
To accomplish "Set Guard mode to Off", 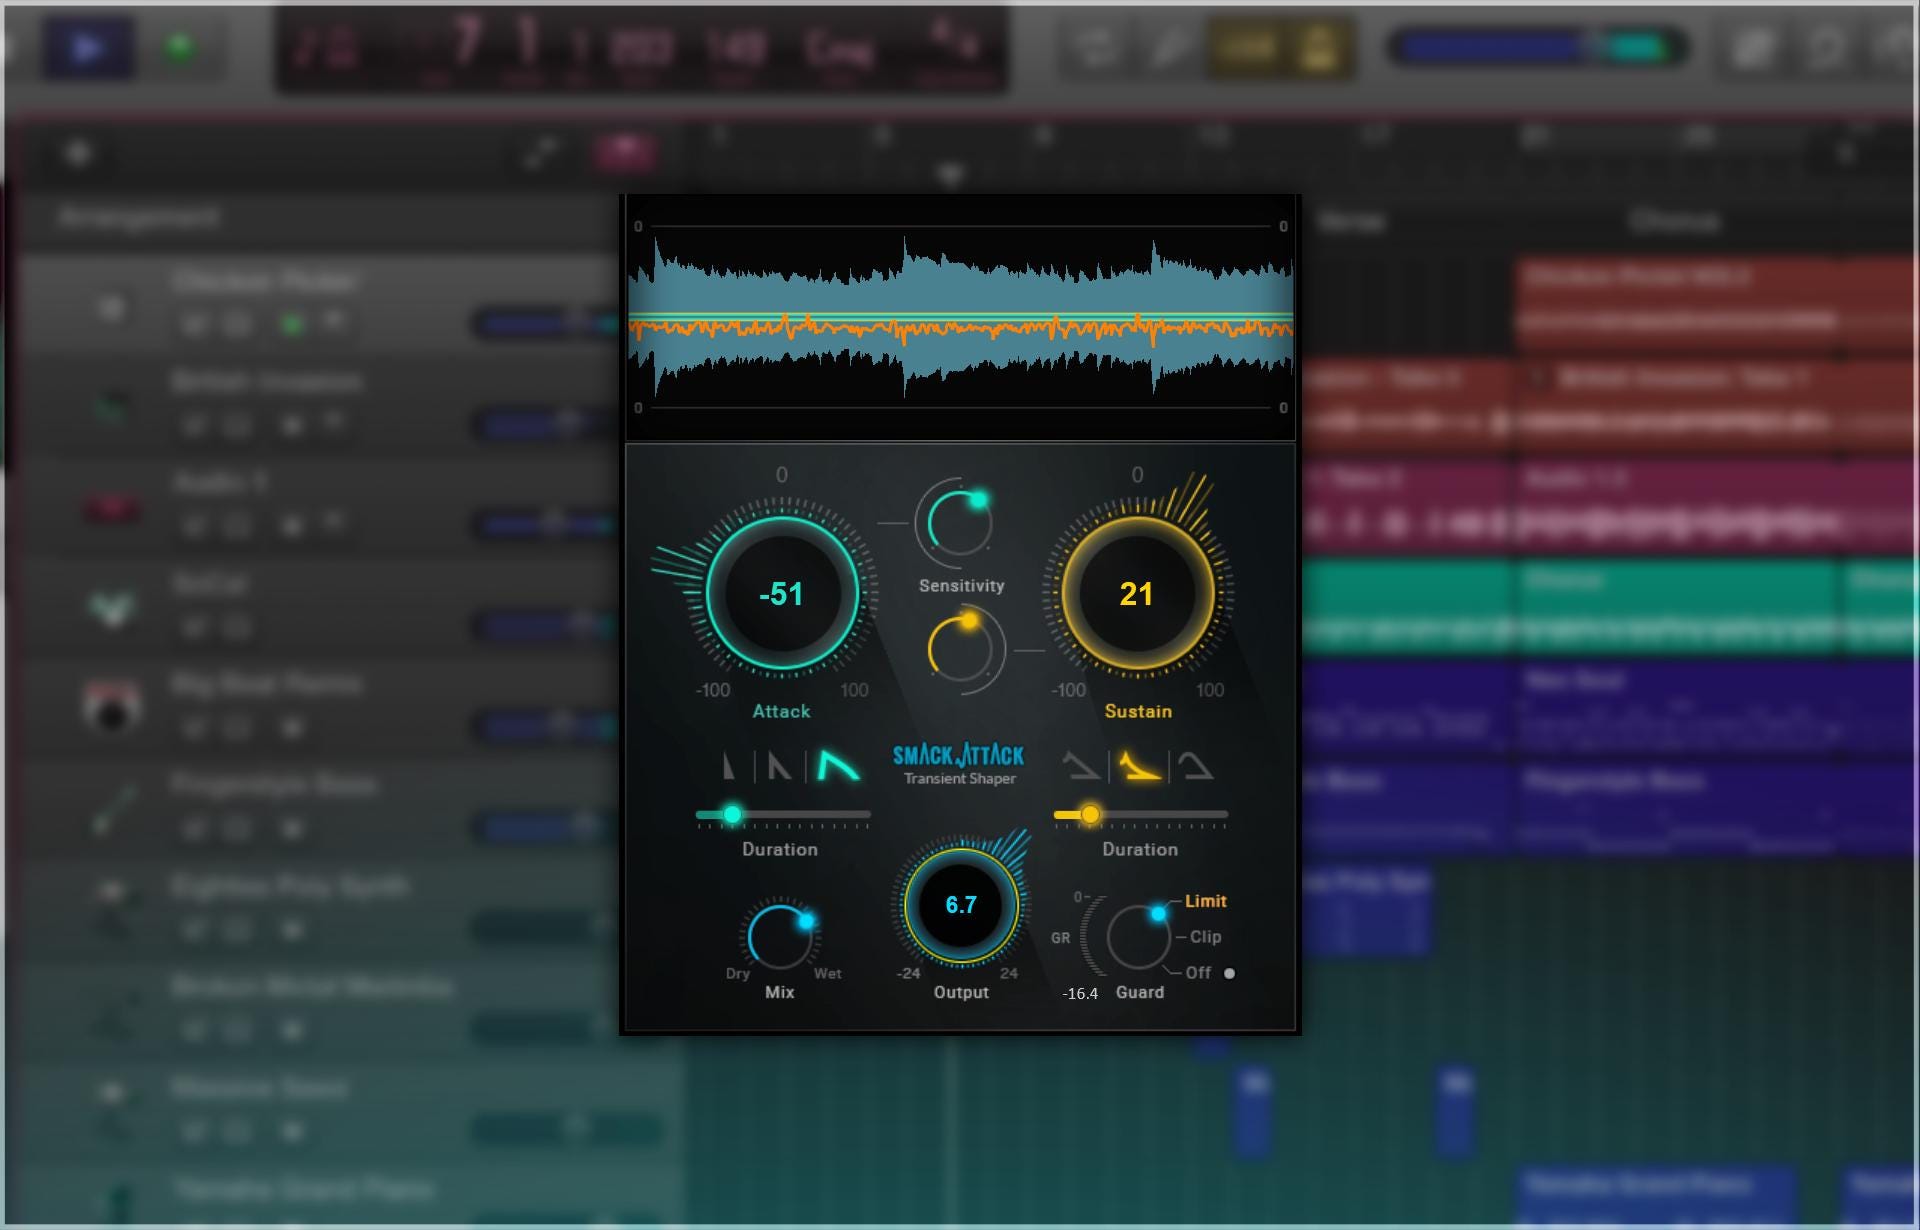I will (x=1198, y=972).
